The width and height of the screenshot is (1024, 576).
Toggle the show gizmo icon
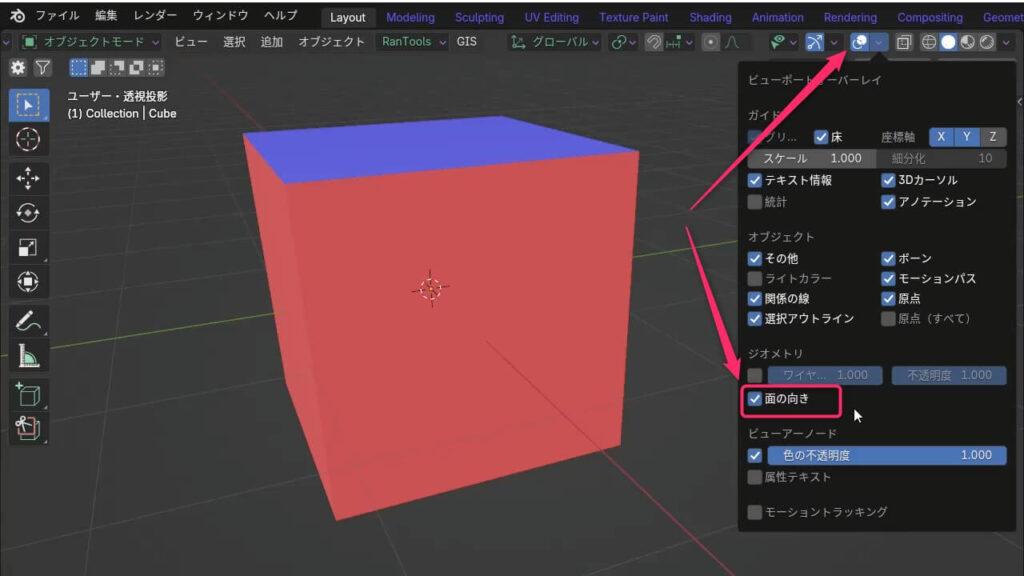[815, 42]
